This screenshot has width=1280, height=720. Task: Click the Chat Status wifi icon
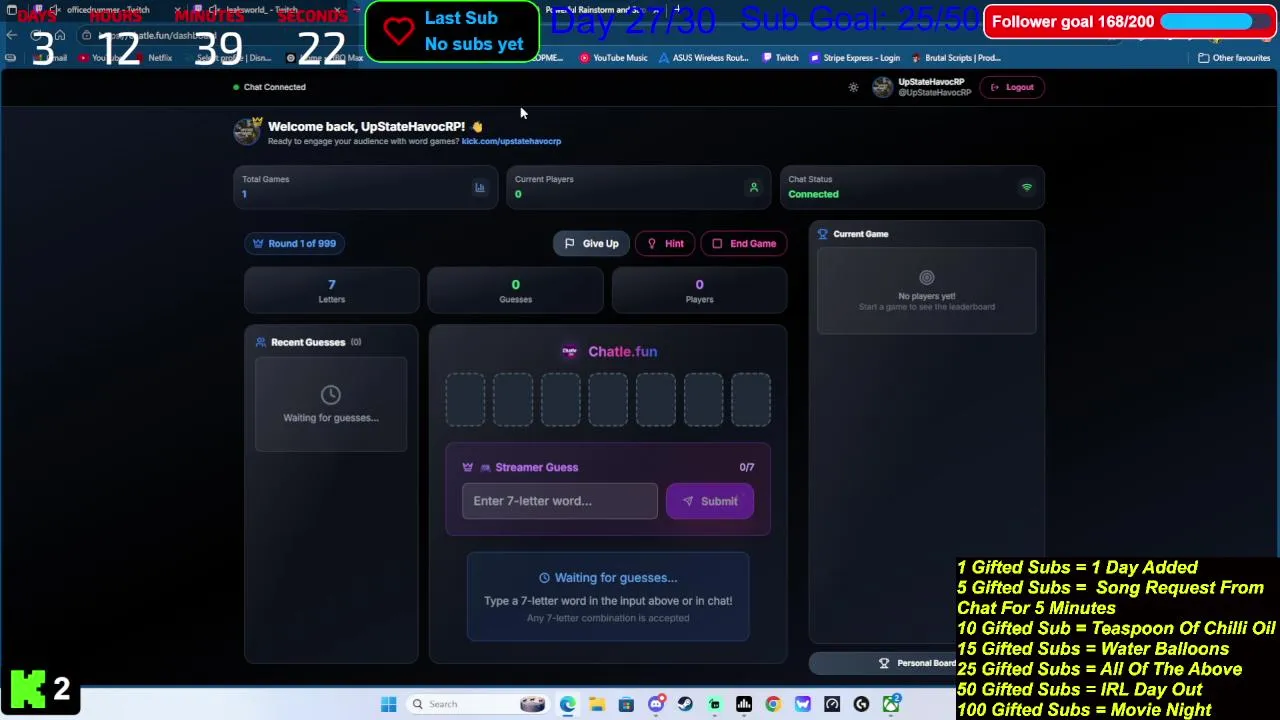click(x=1026, y=187)
